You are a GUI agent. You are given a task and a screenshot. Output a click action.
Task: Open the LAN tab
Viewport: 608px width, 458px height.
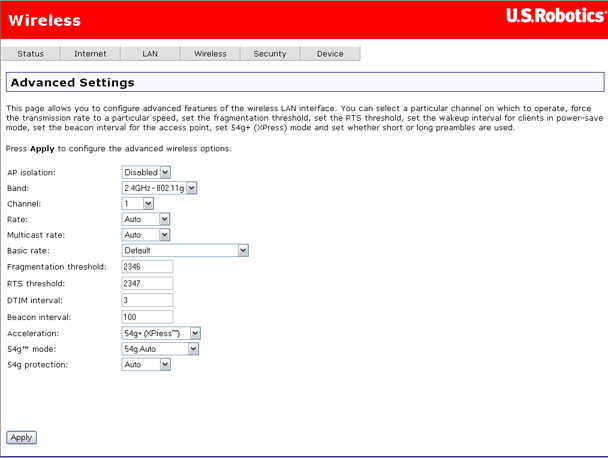(x=150, y=54)
